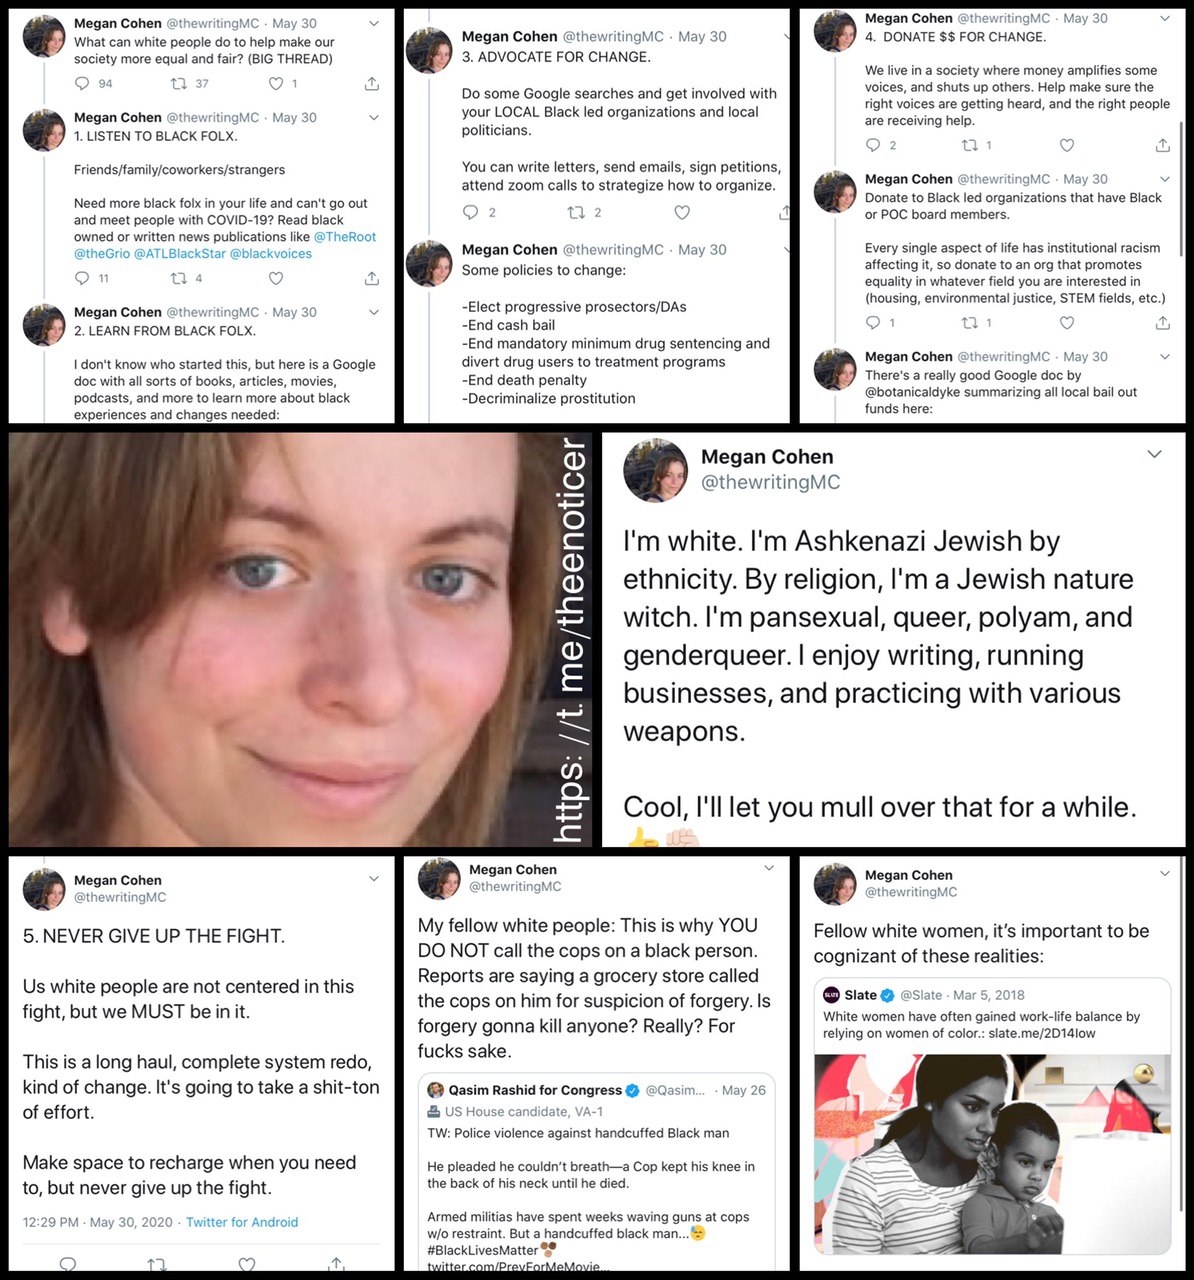The height and width of the screenshot is (1280, 1194).
Task: Expand options chevron on NEVER GIVE UP tweet
Action: coord(374,879)
